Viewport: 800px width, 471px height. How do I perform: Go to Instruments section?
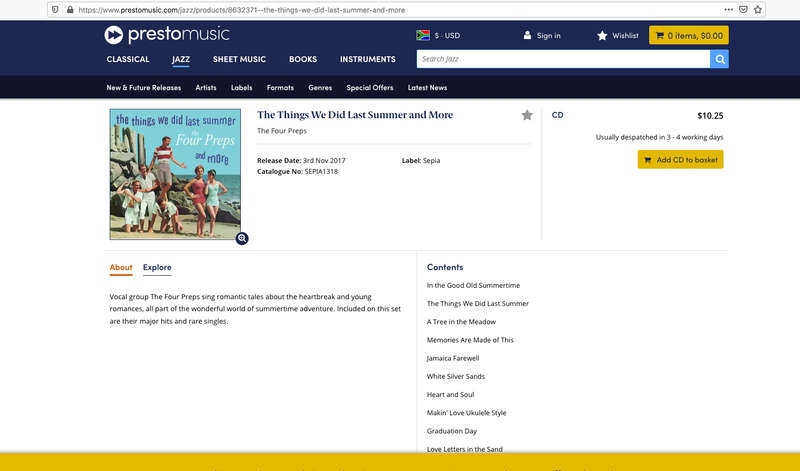coord(367,59)
